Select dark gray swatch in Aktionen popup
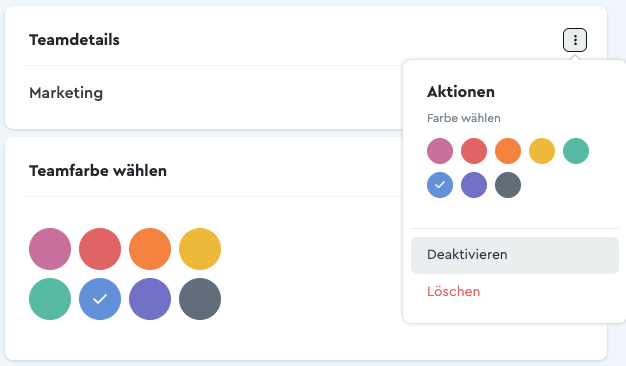 [508, 185]
